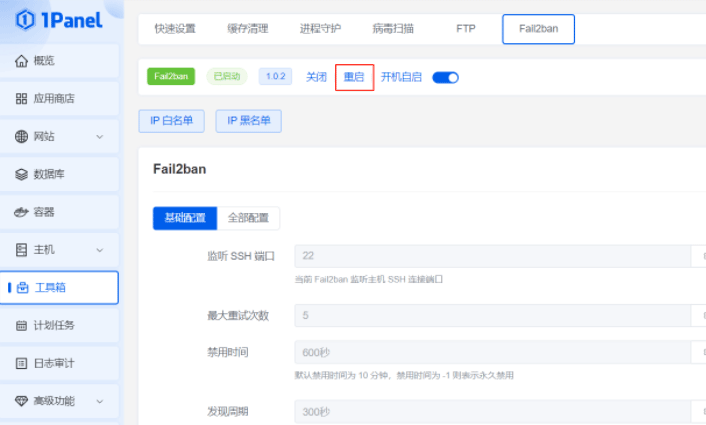Viewport: 706px width, 425px height.
Task: Click the 监听 SSH 端口 label
Action: (x=241, y=256)
